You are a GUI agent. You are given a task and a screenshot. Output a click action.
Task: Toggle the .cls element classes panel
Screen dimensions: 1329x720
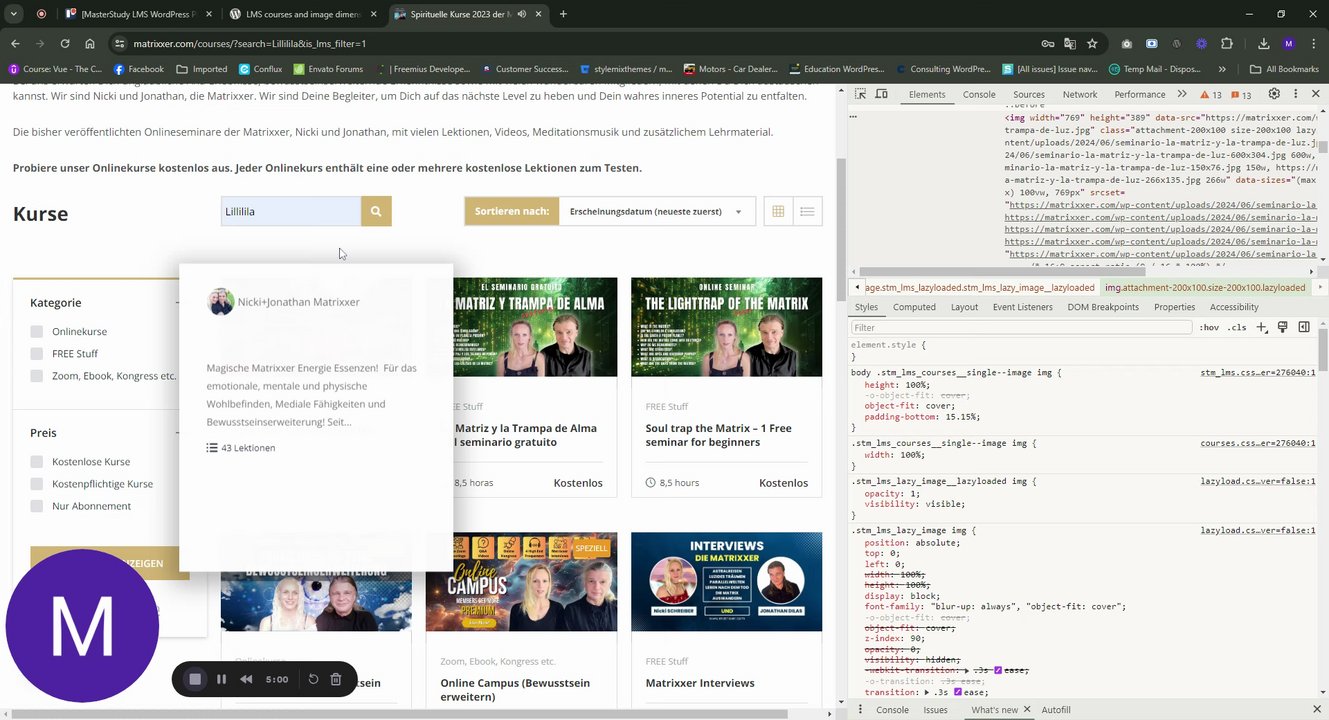(x=1238, y=327)
